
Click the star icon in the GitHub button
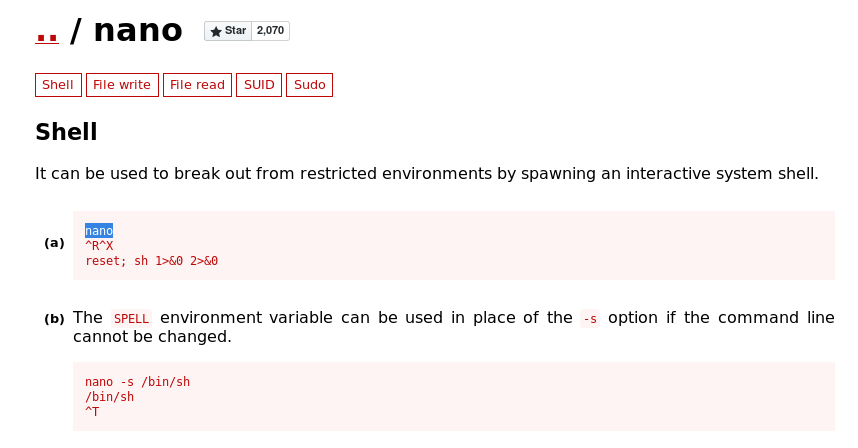tap(216, 31)
